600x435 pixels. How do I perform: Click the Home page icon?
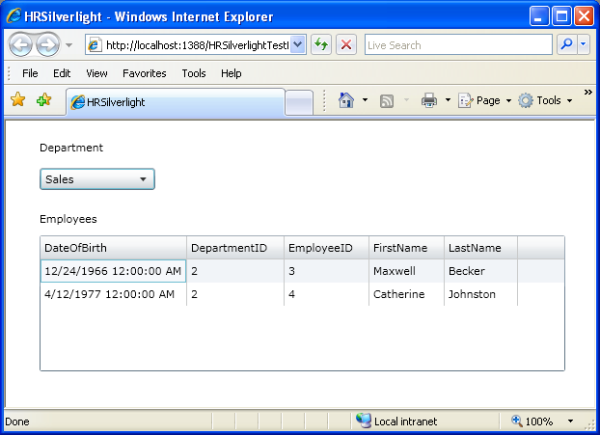coord(346,100)
